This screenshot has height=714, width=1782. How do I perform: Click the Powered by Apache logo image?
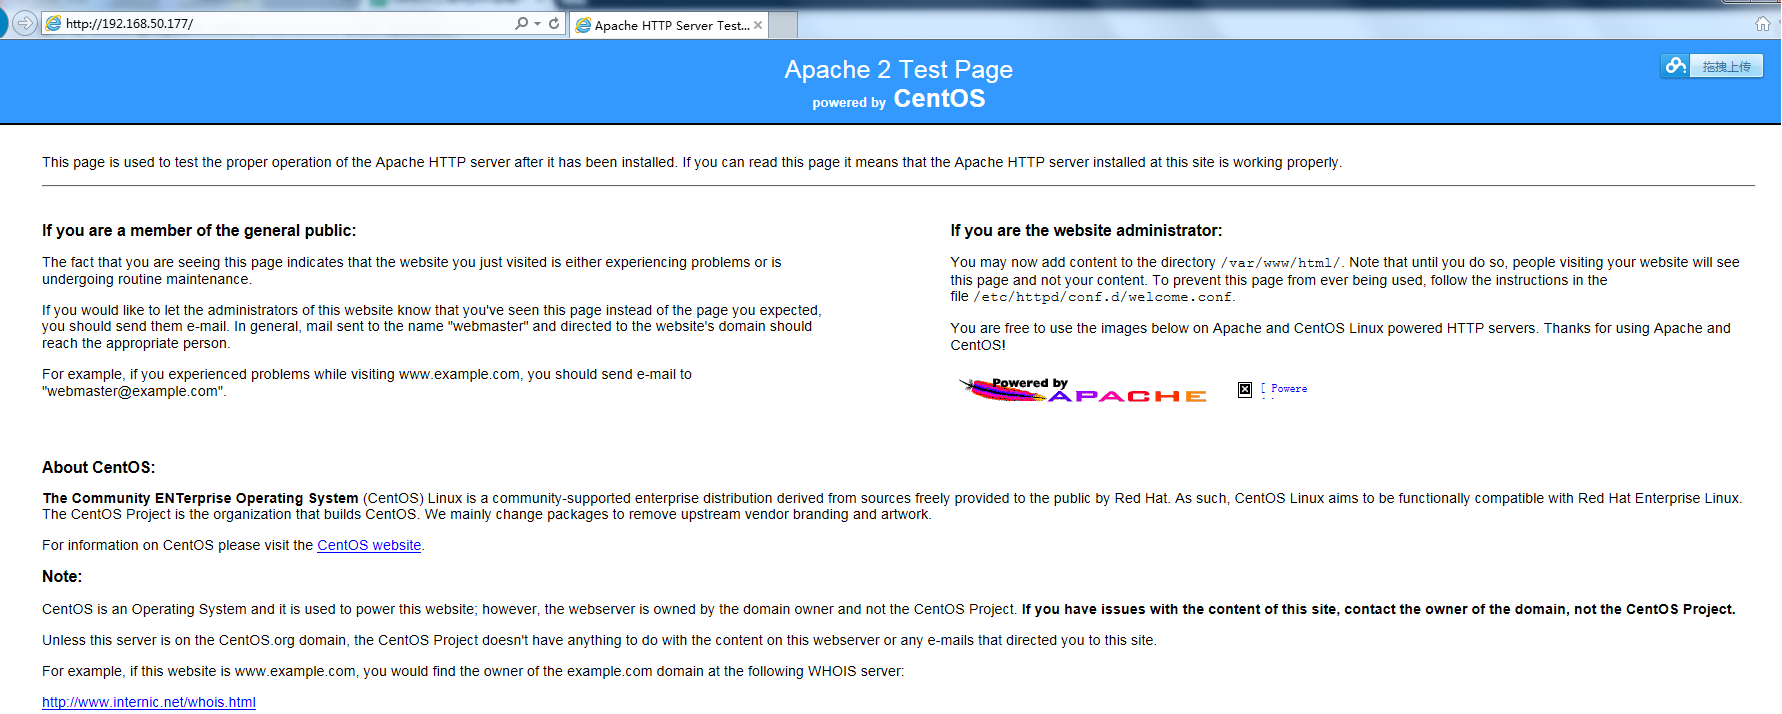coord(1083,390)
